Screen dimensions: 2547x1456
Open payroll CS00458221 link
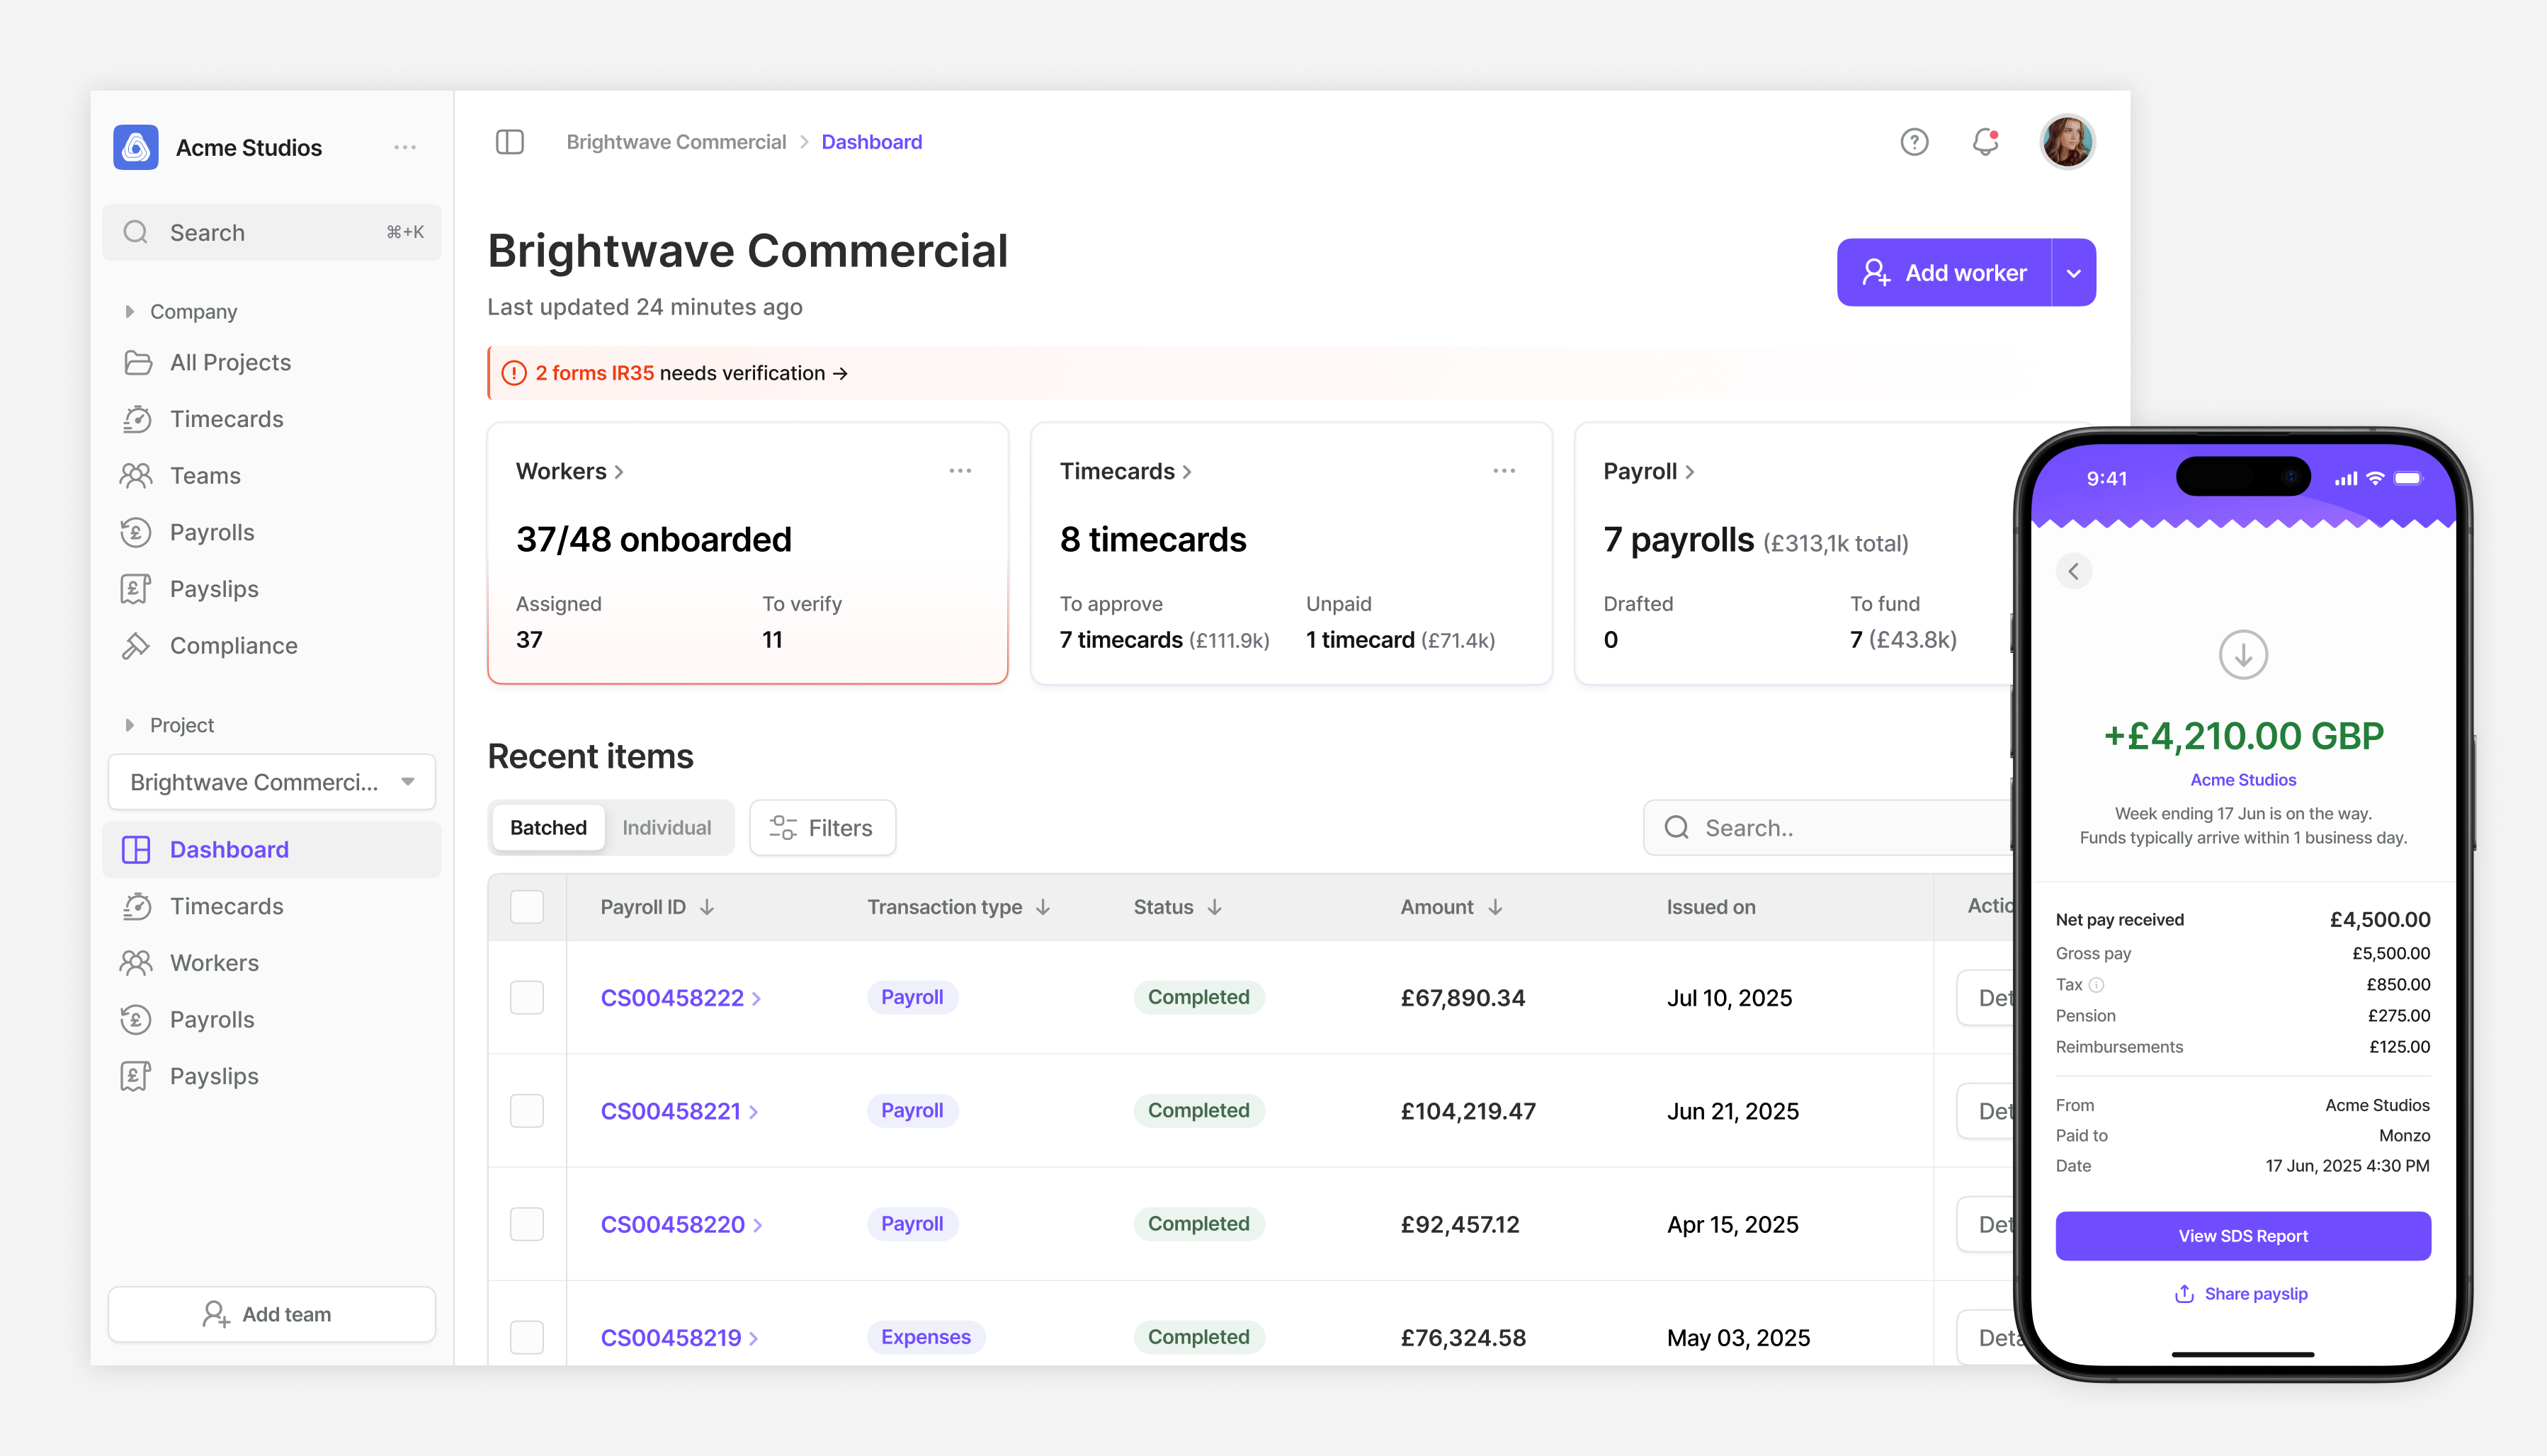coord(679,1111)
